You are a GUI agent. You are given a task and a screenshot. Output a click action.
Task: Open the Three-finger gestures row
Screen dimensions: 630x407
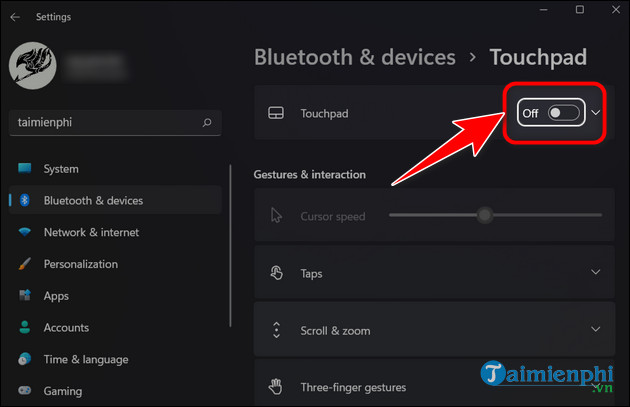click(434, 383)
